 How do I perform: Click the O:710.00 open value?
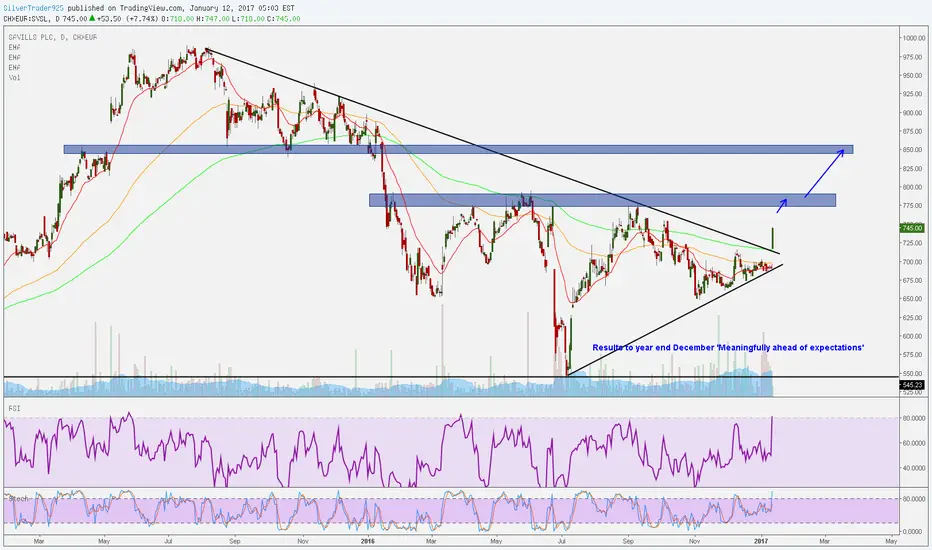pyautogui.click(x=177, y=18)
